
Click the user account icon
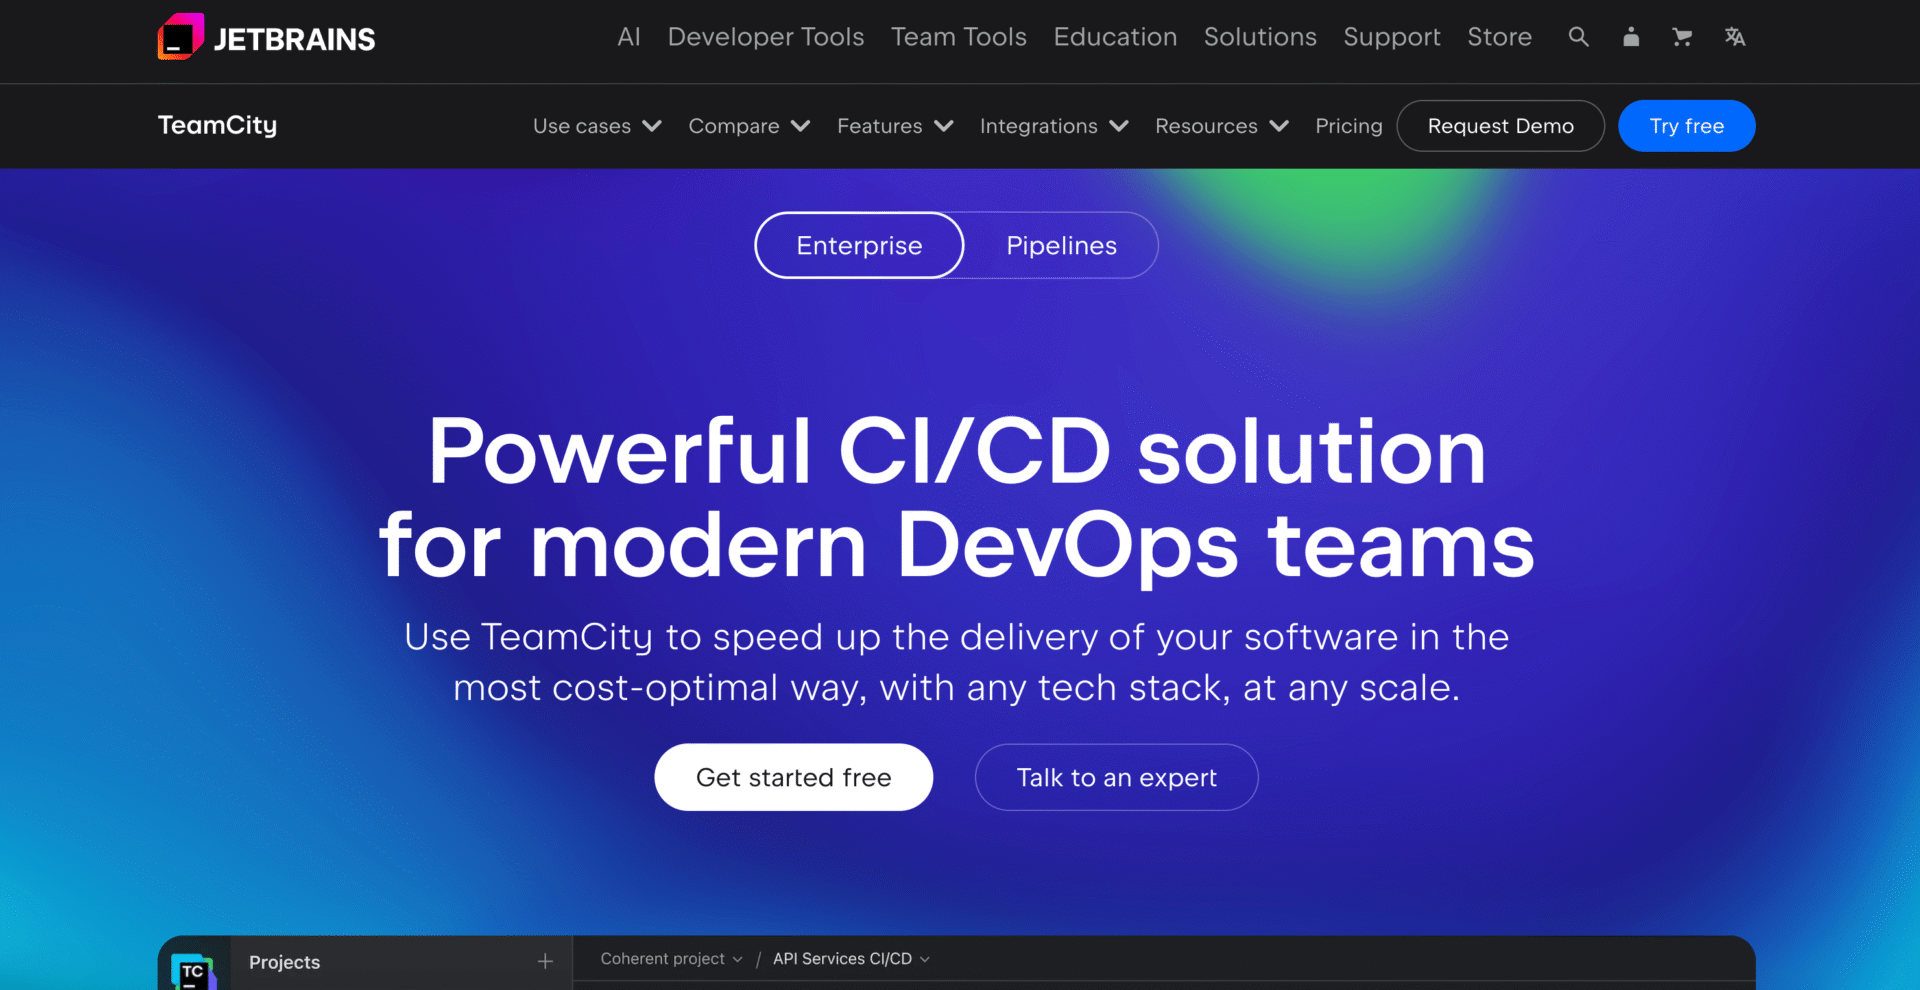click(x=1631, y=37)
